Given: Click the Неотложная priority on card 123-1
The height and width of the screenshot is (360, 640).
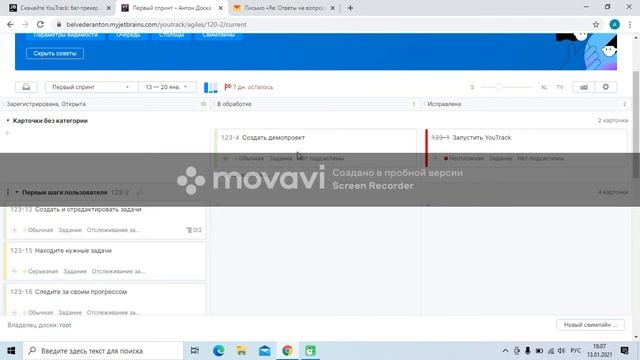Looking at the screenshot, I should tap(466, 158).
